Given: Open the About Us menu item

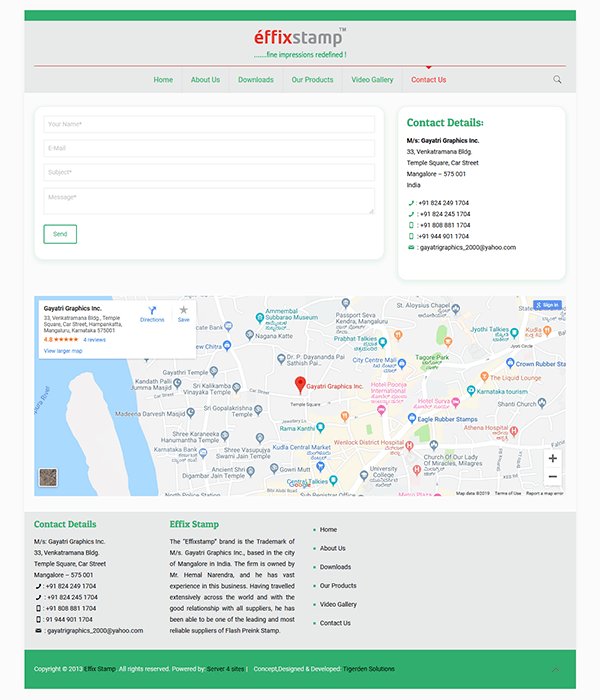Looking at the screenshot, I should coord(205,80).
